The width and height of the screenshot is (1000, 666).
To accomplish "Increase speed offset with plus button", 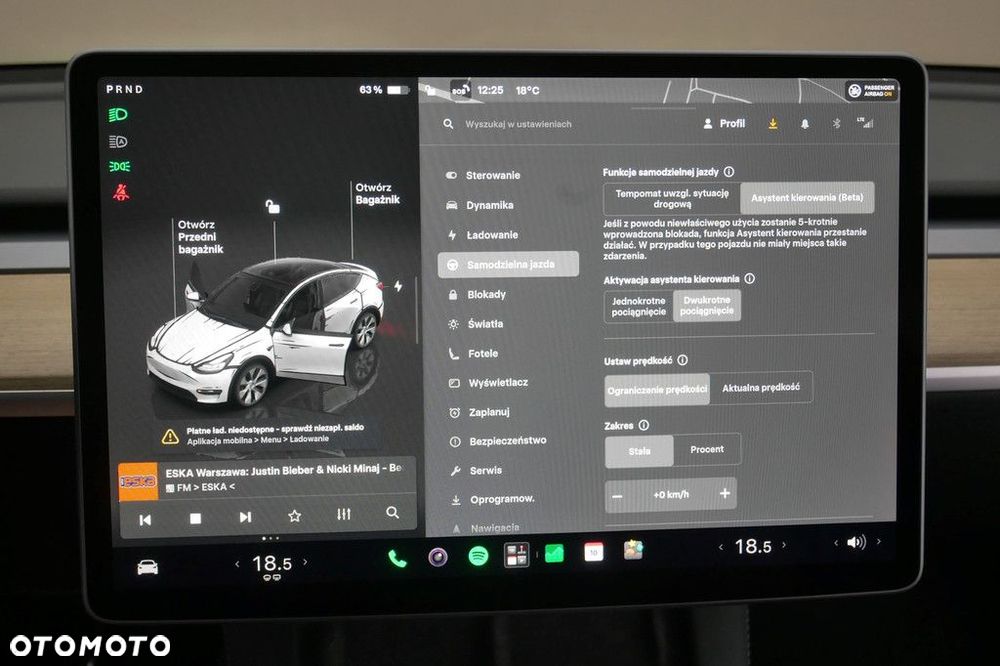I will [x=724, y=493].
